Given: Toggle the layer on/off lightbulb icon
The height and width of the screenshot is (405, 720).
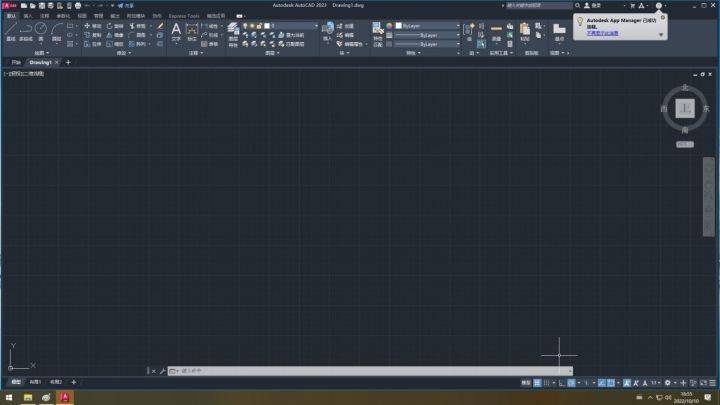Looking at the screenshot, I should (245, 26).
